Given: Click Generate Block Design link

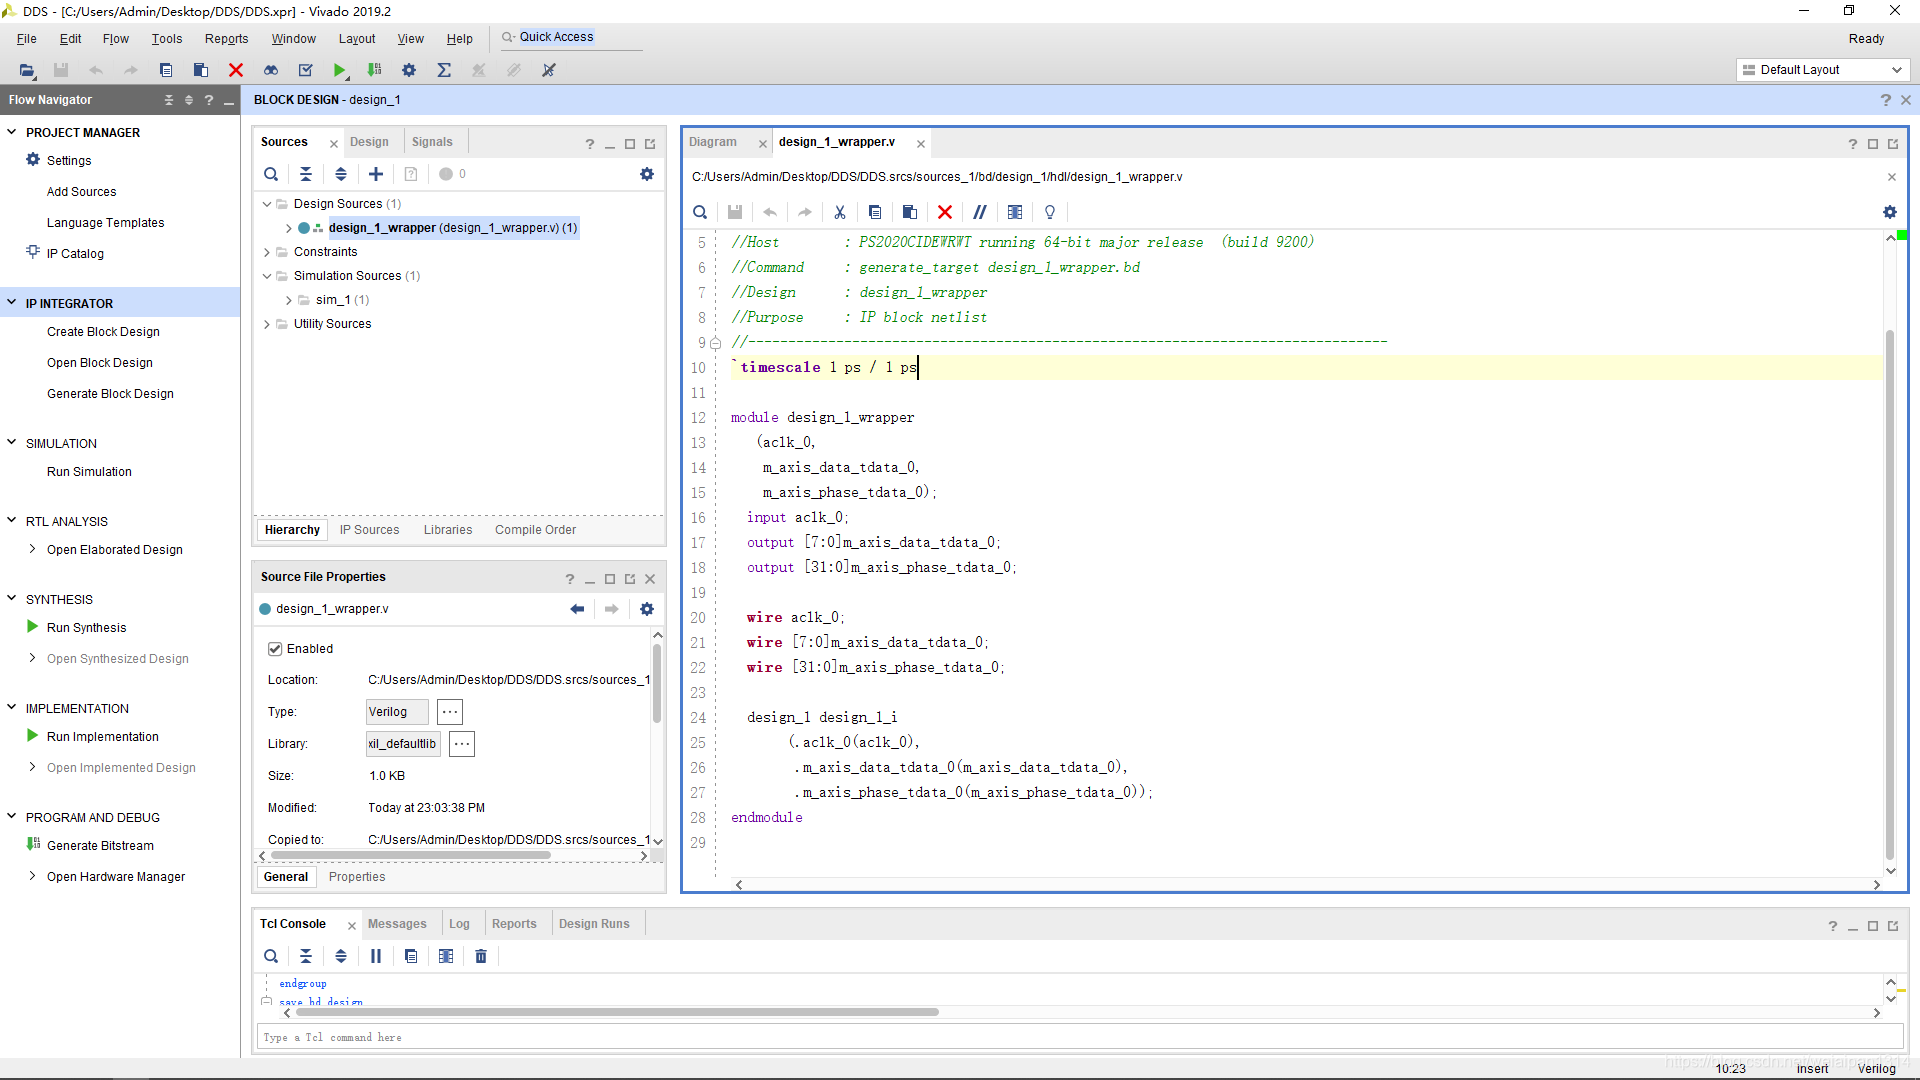Looking at the screenshot, I should tap(110, 394).
